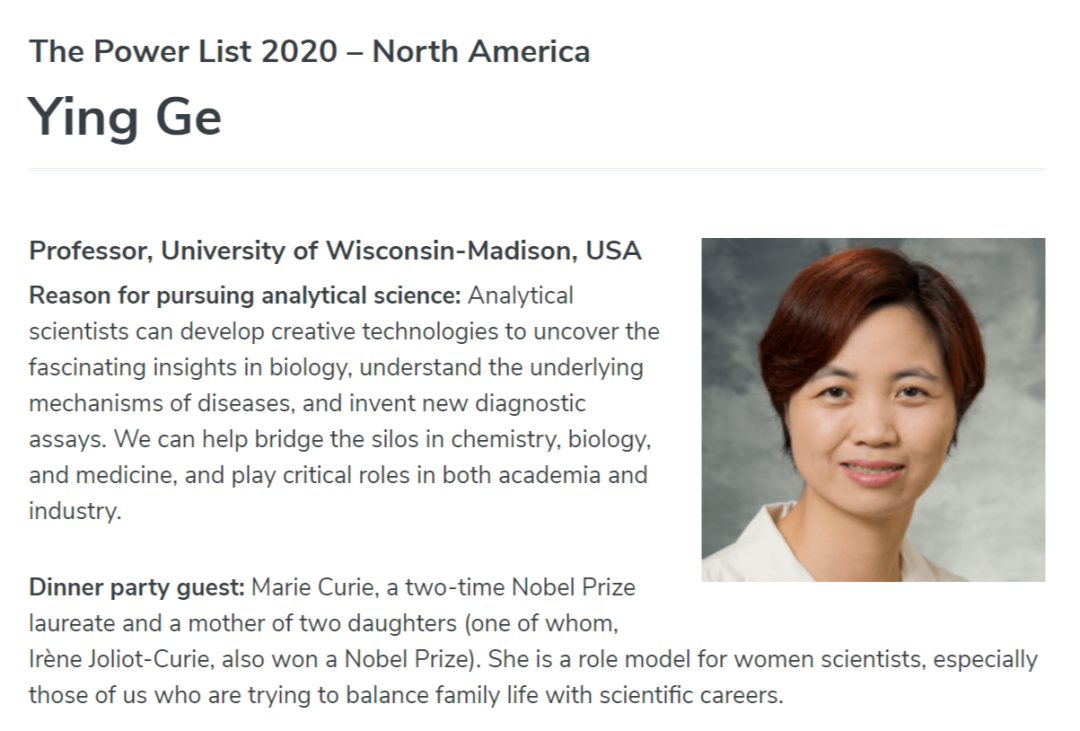The height and width of the screenshot is (731, 1080).
Task: Click the words 'North America' in the top heading
Action: coord(481,52)
